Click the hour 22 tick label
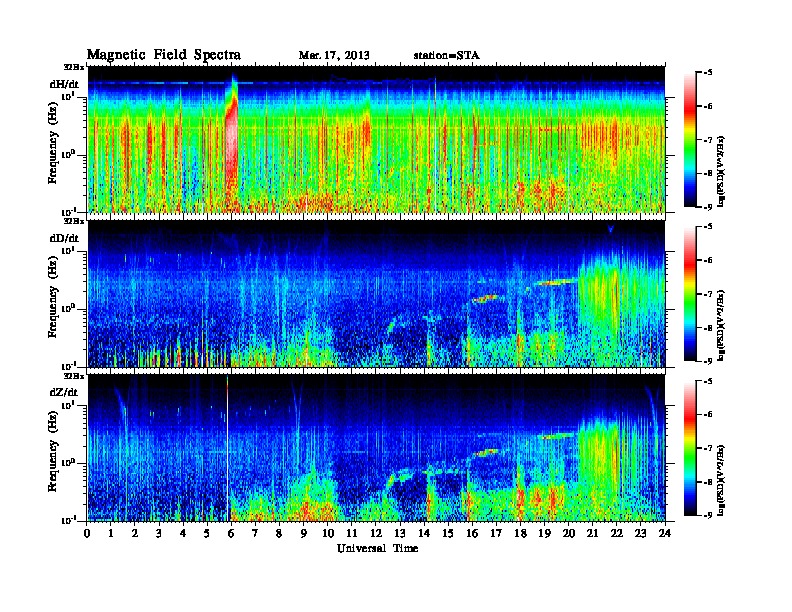Screen dimensions: 792x612 click(x=617, y=533)
